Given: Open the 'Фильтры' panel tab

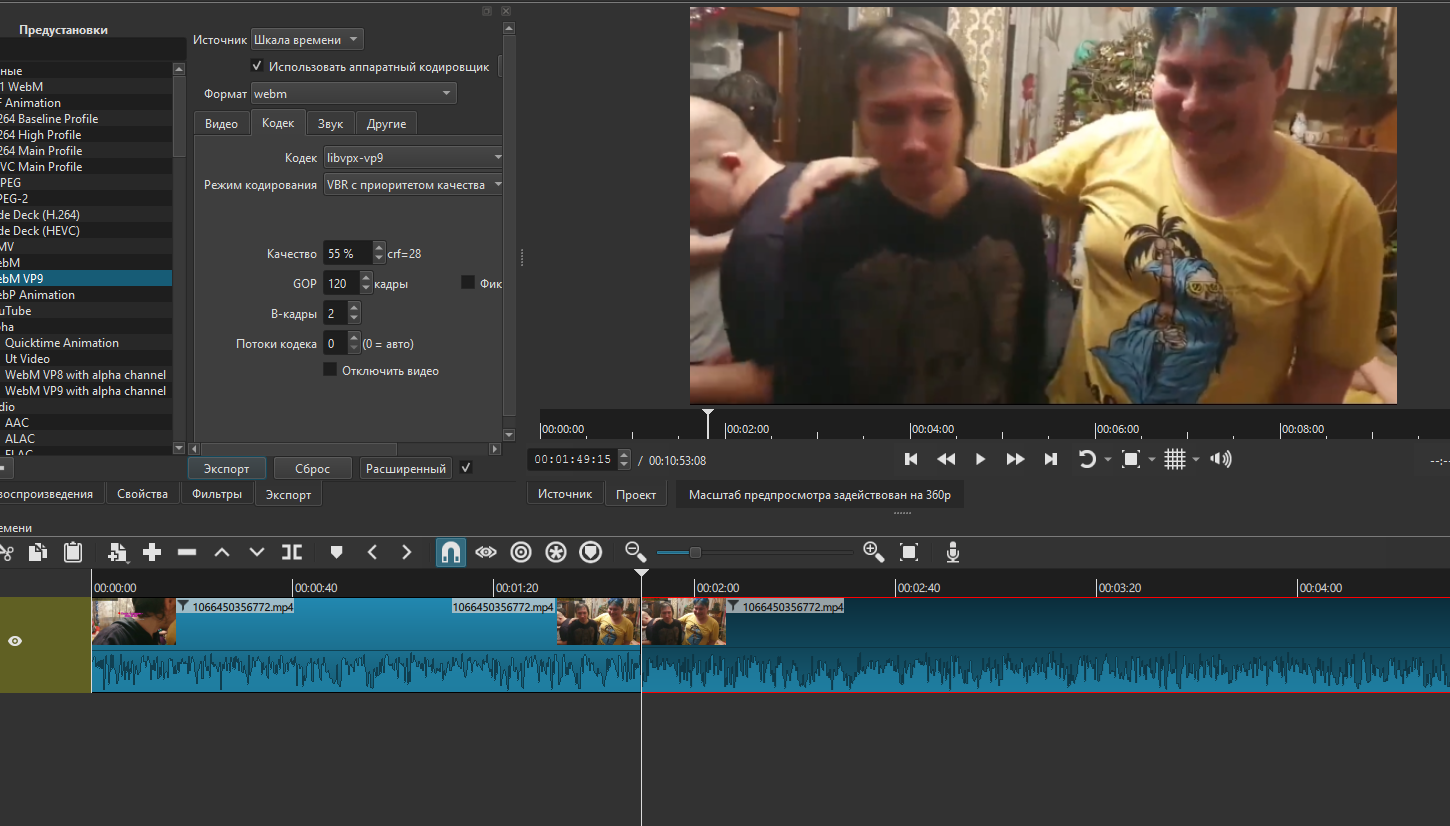Looking at the screenshot, I should [x=217, y=494].
